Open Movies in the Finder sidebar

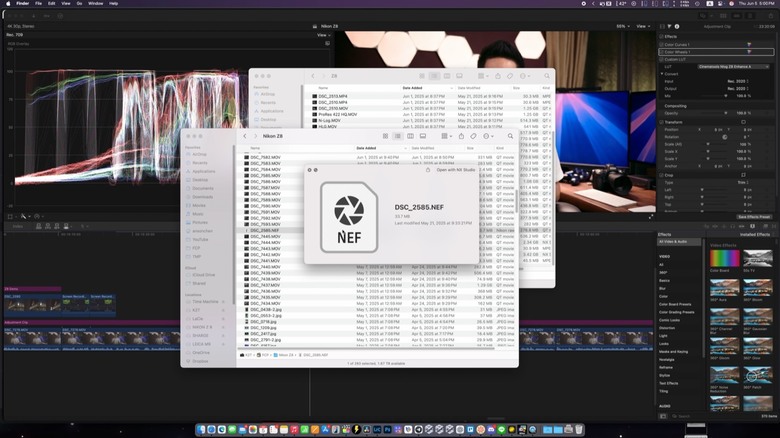click(x=199, y=206)
